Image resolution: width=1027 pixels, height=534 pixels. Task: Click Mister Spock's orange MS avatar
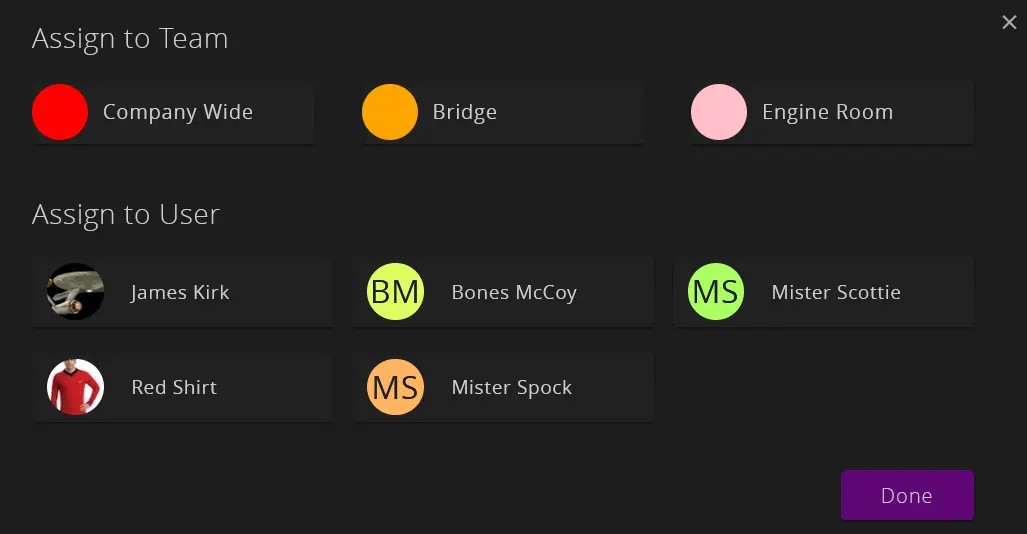[x=396, y=387]
